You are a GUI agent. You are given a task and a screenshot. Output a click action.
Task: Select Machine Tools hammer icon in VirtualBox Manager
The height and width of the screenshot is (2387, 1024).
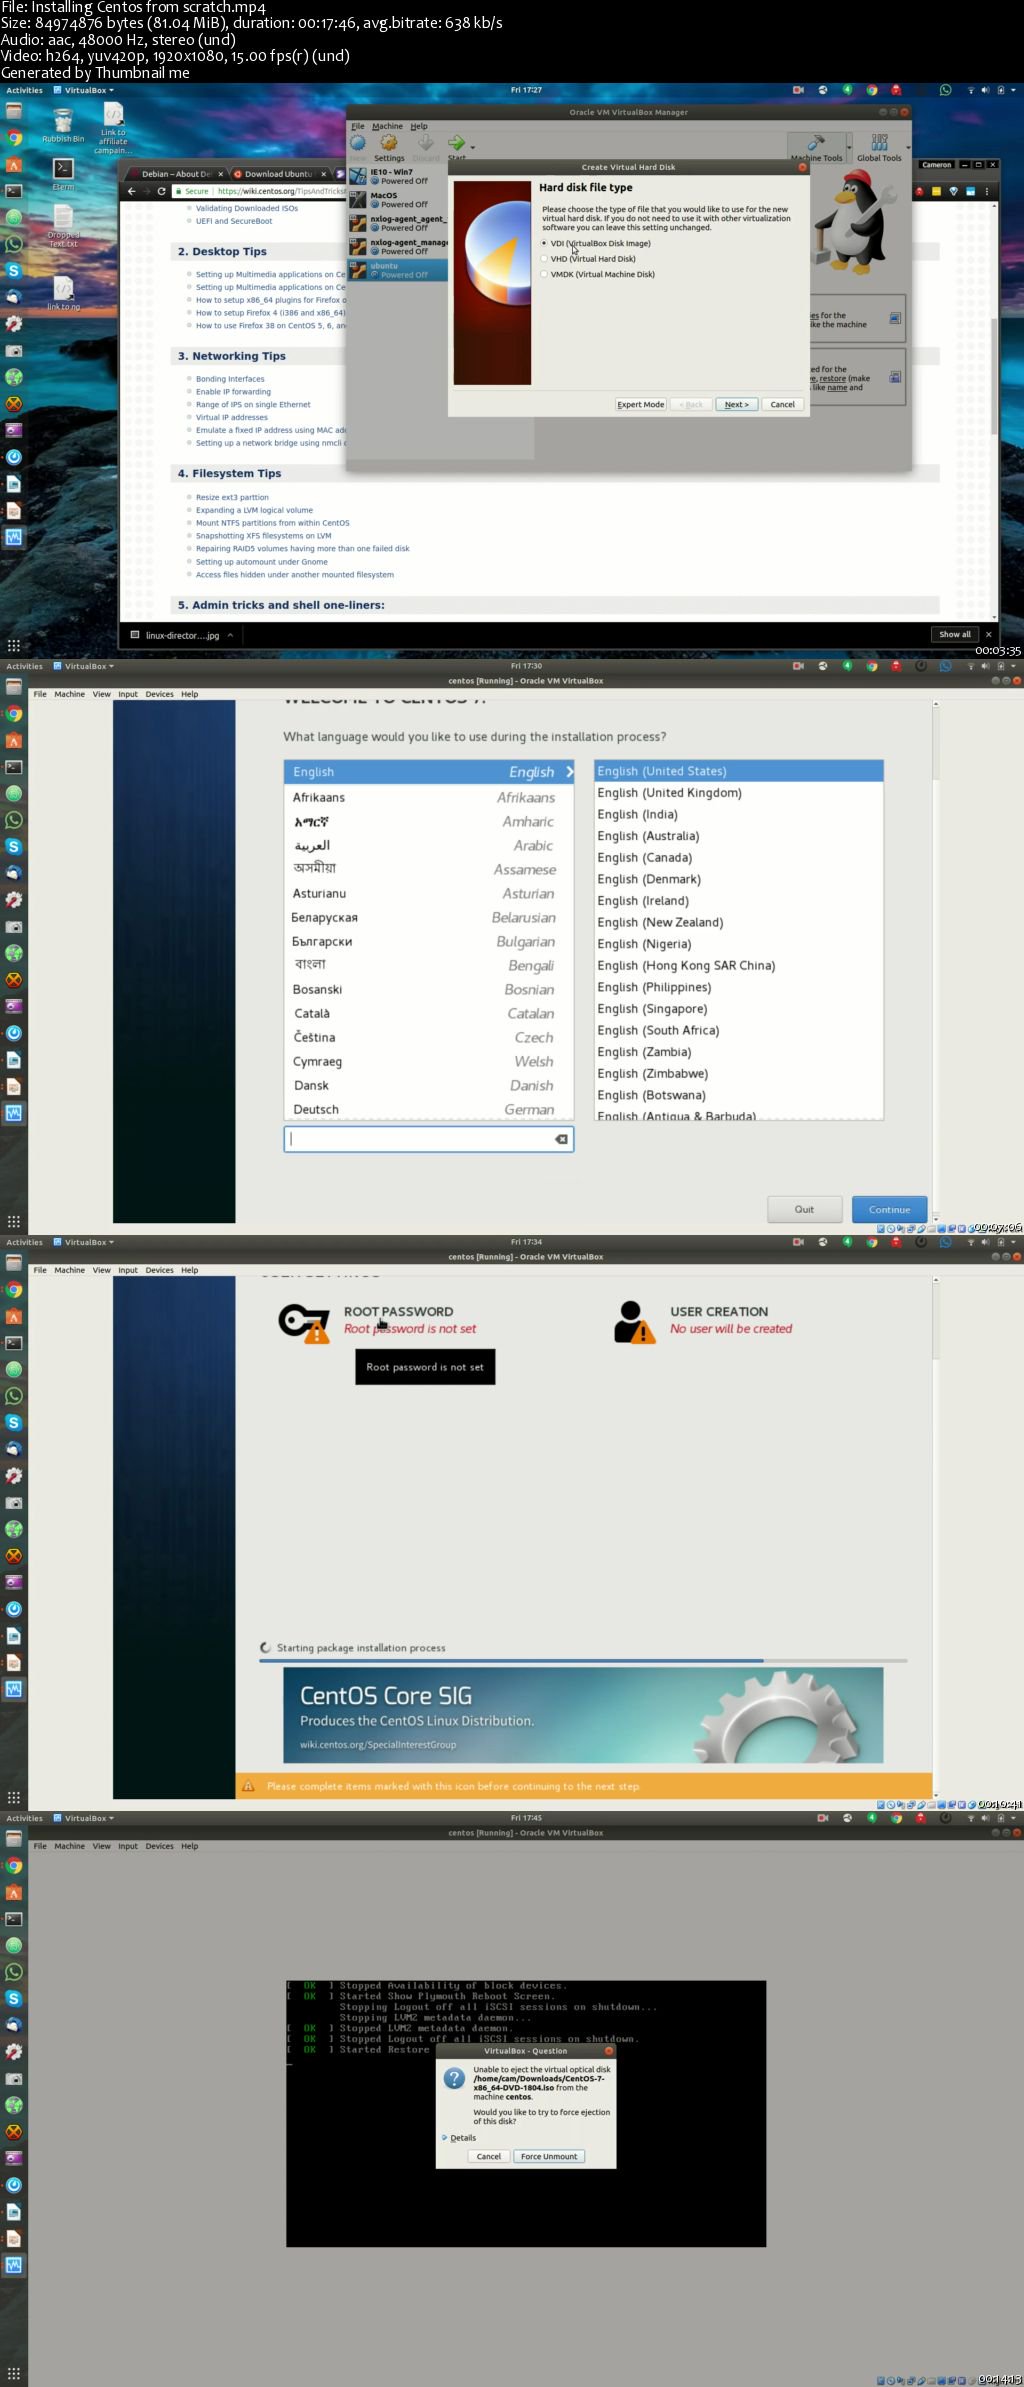(x=817, y=143)
